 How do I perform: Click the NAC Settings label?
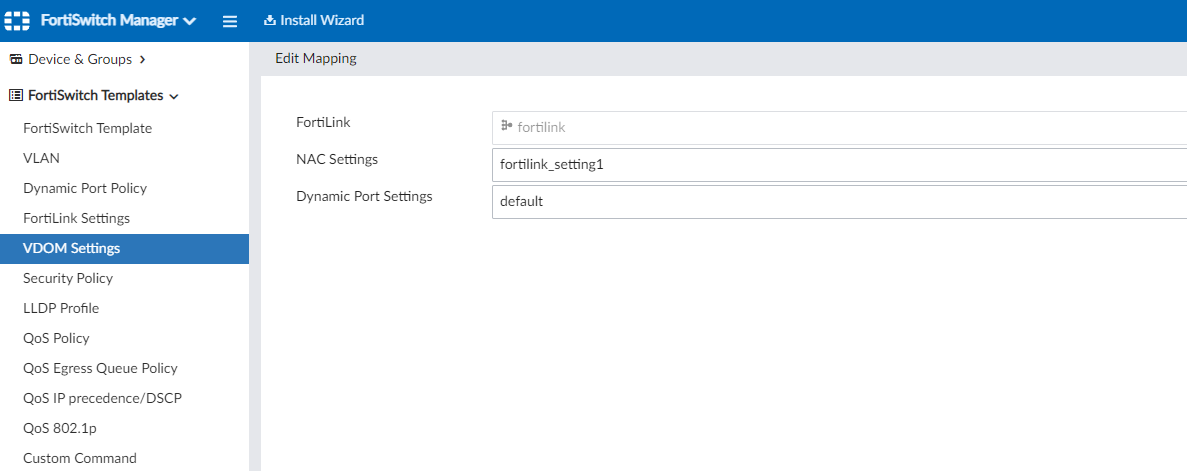pos(337,159)
